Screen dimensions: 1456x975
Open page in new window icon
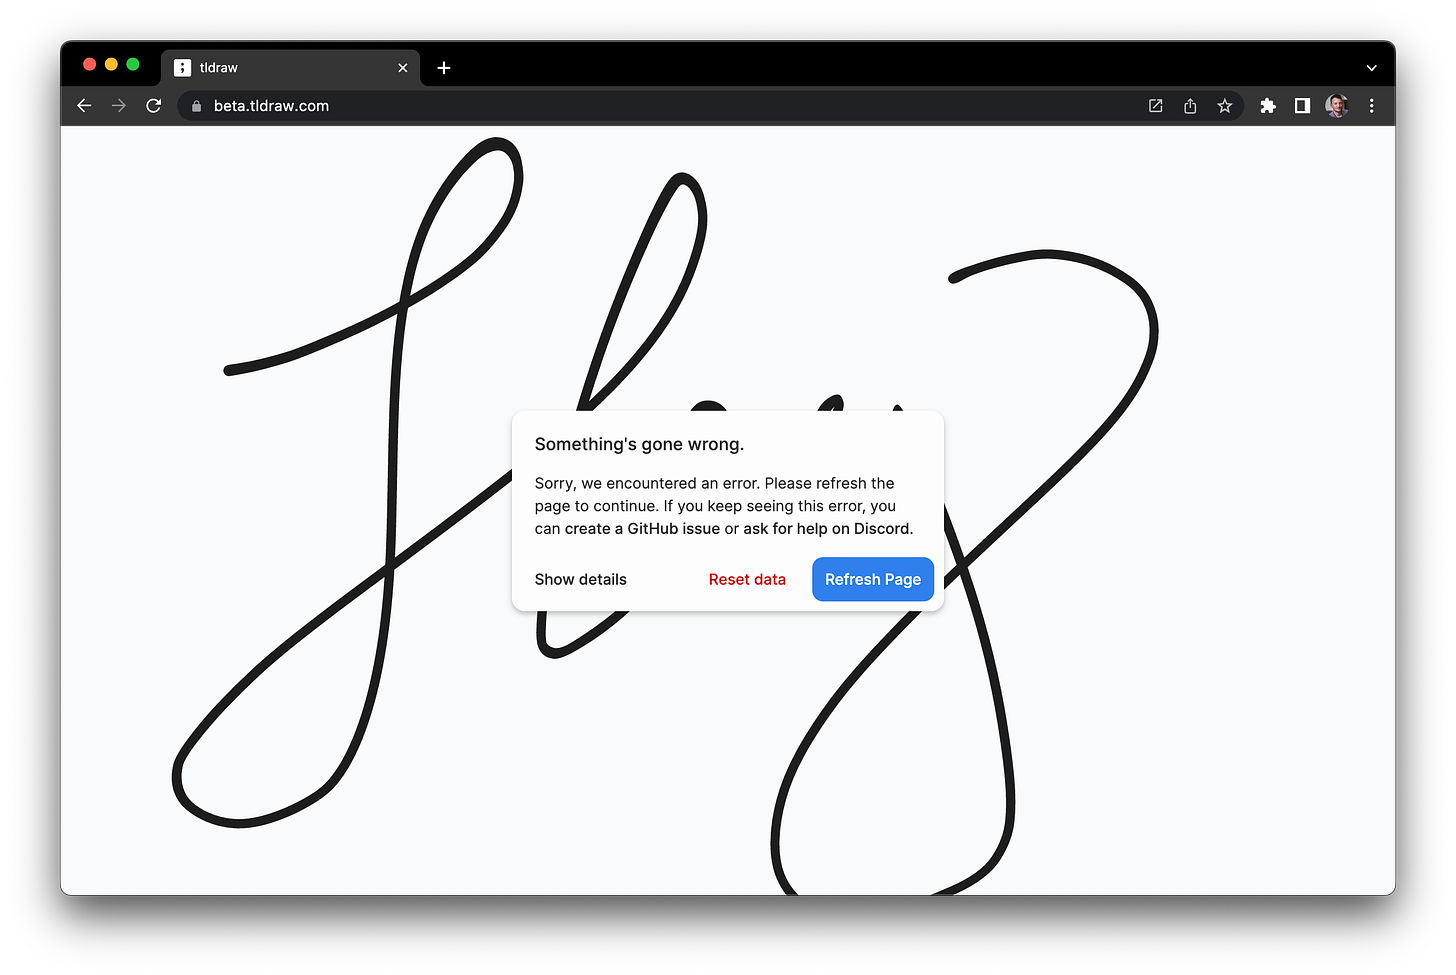click(x=1155, y=106)
